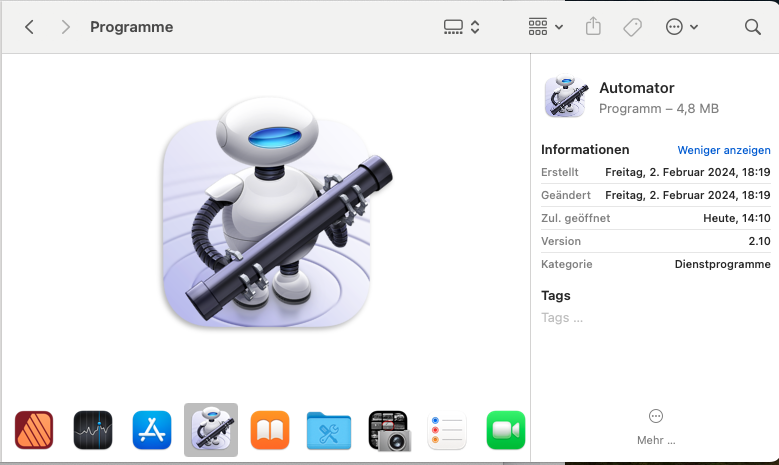The image size is (779, 465).
Task: Select the Image Capture app thumbnail
Action: point(389,431)
